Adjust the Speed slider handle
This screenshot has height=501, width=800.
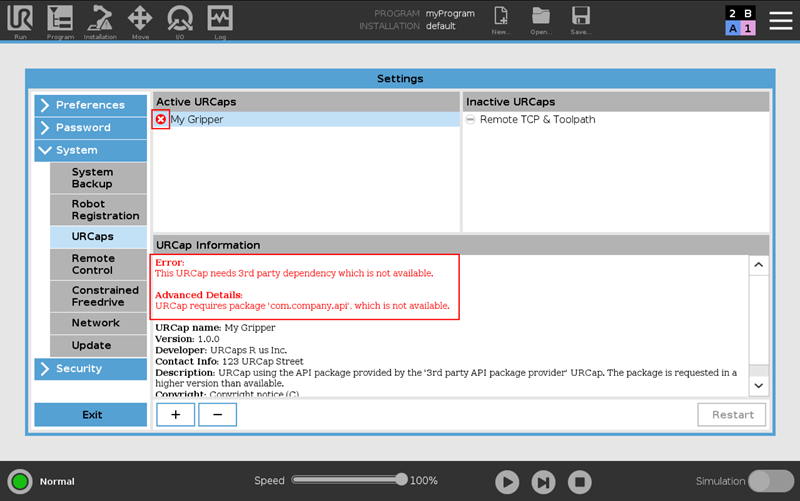pos(401,480)
